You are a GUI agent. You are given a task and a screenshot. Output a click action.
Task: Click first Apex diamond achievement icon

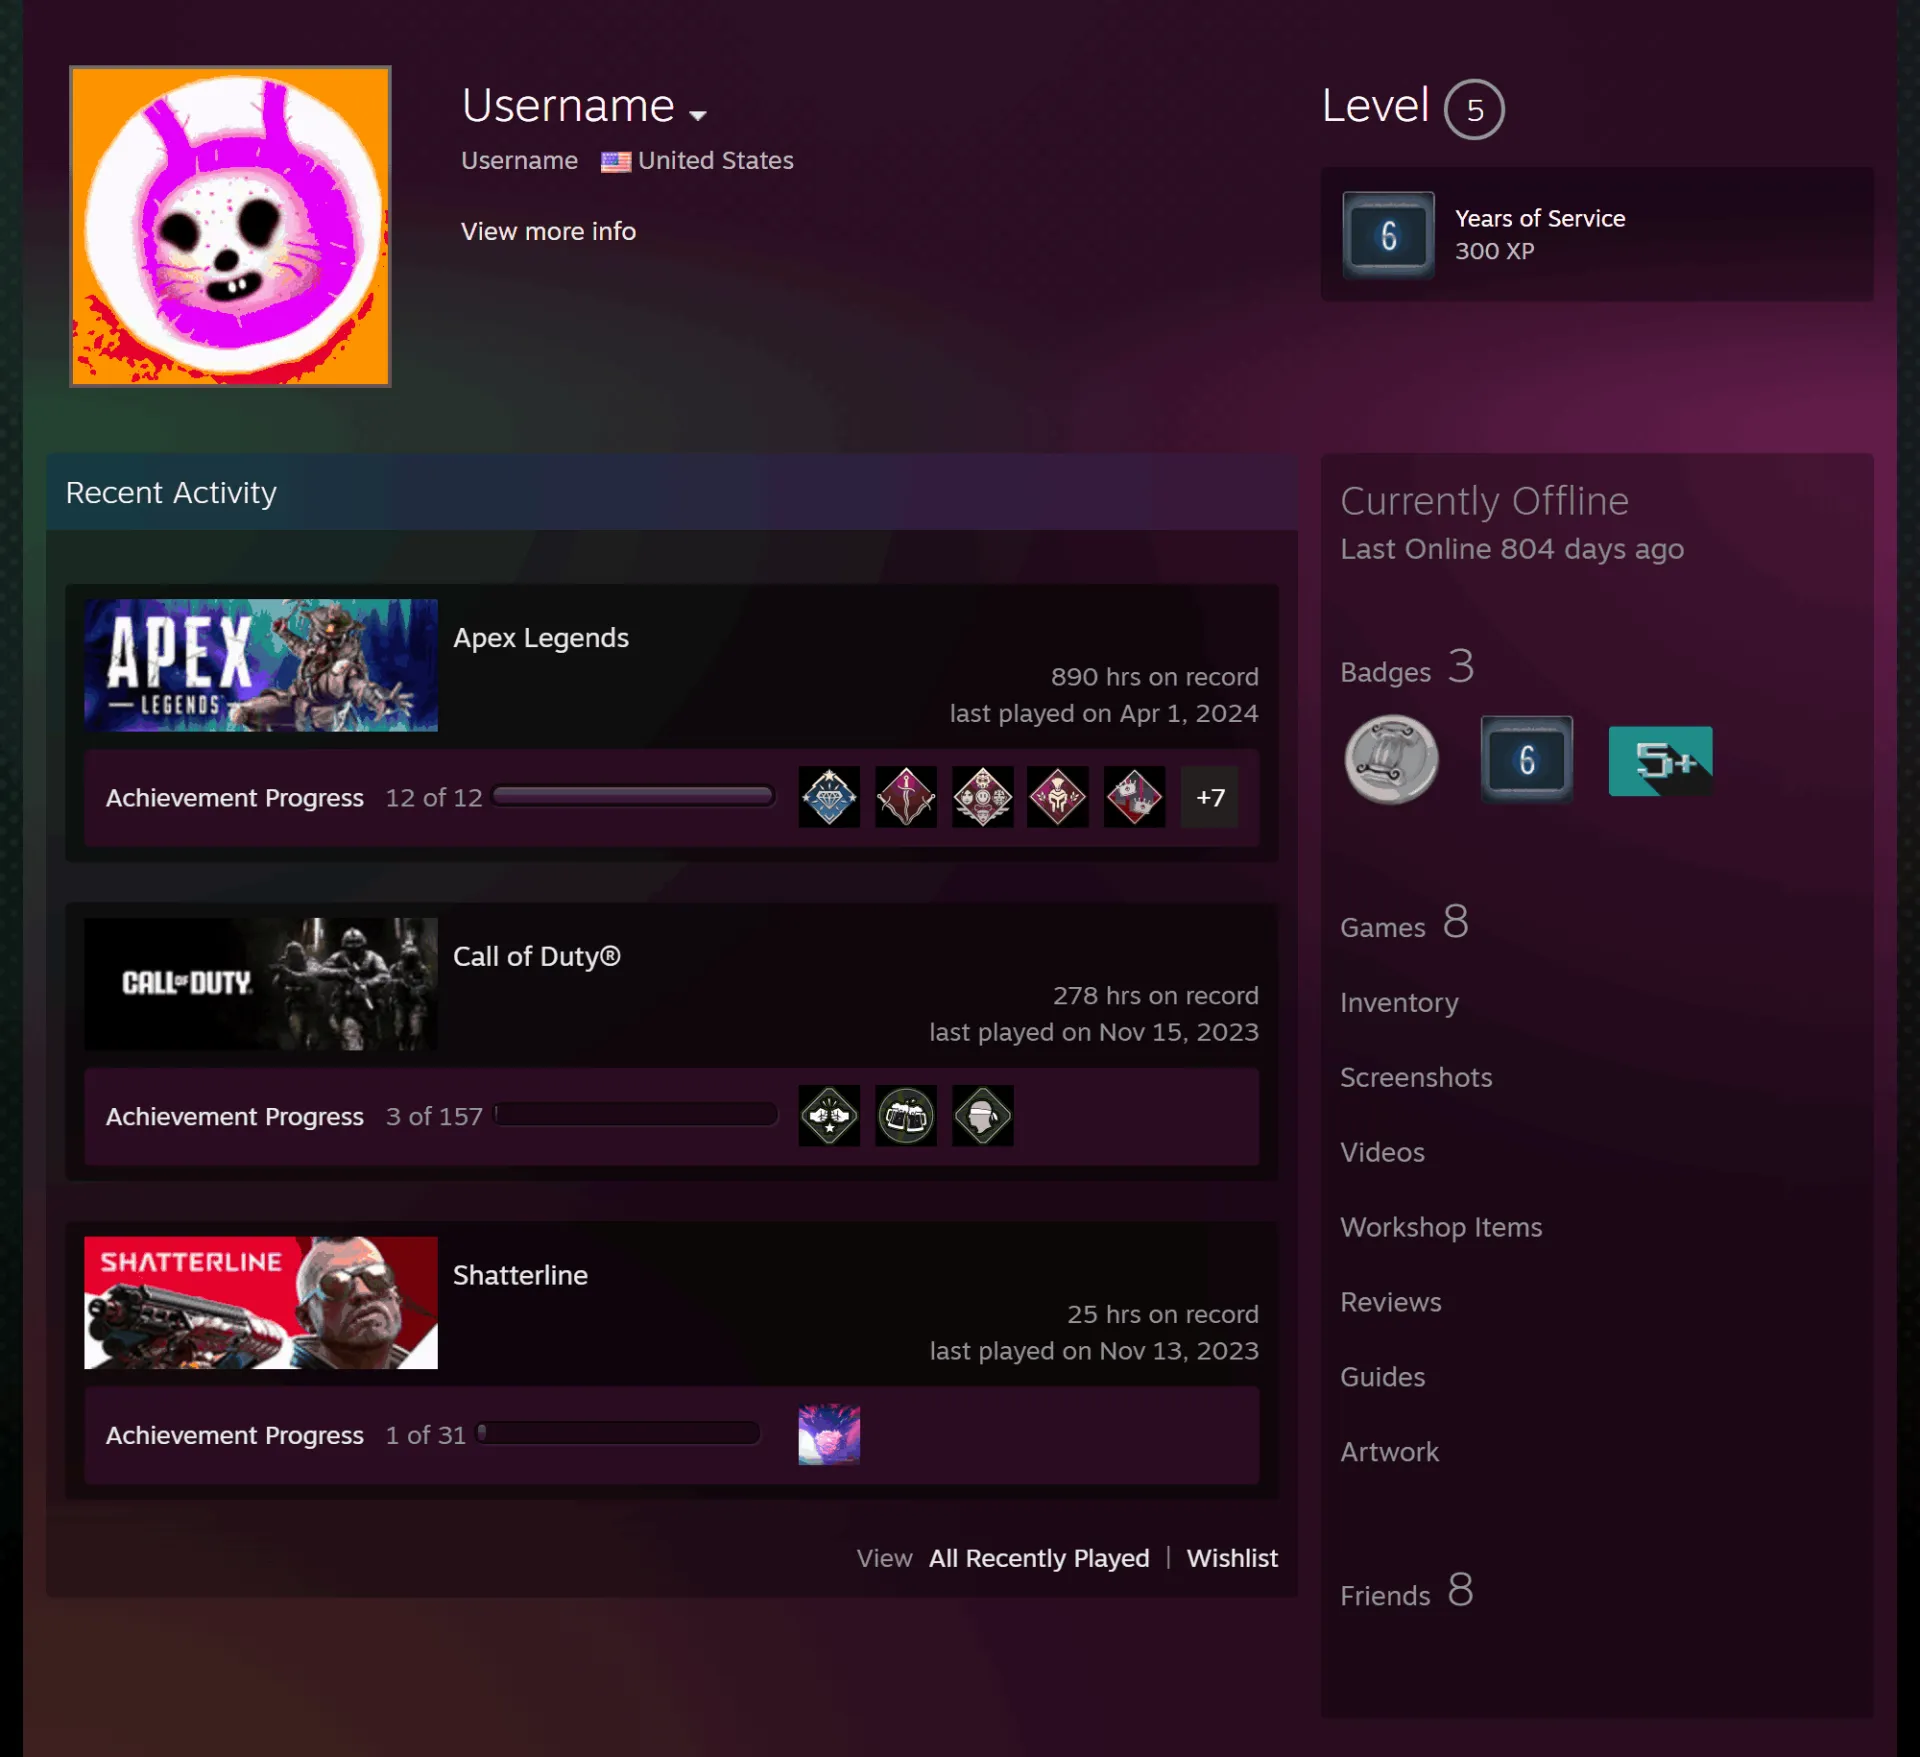829,797
